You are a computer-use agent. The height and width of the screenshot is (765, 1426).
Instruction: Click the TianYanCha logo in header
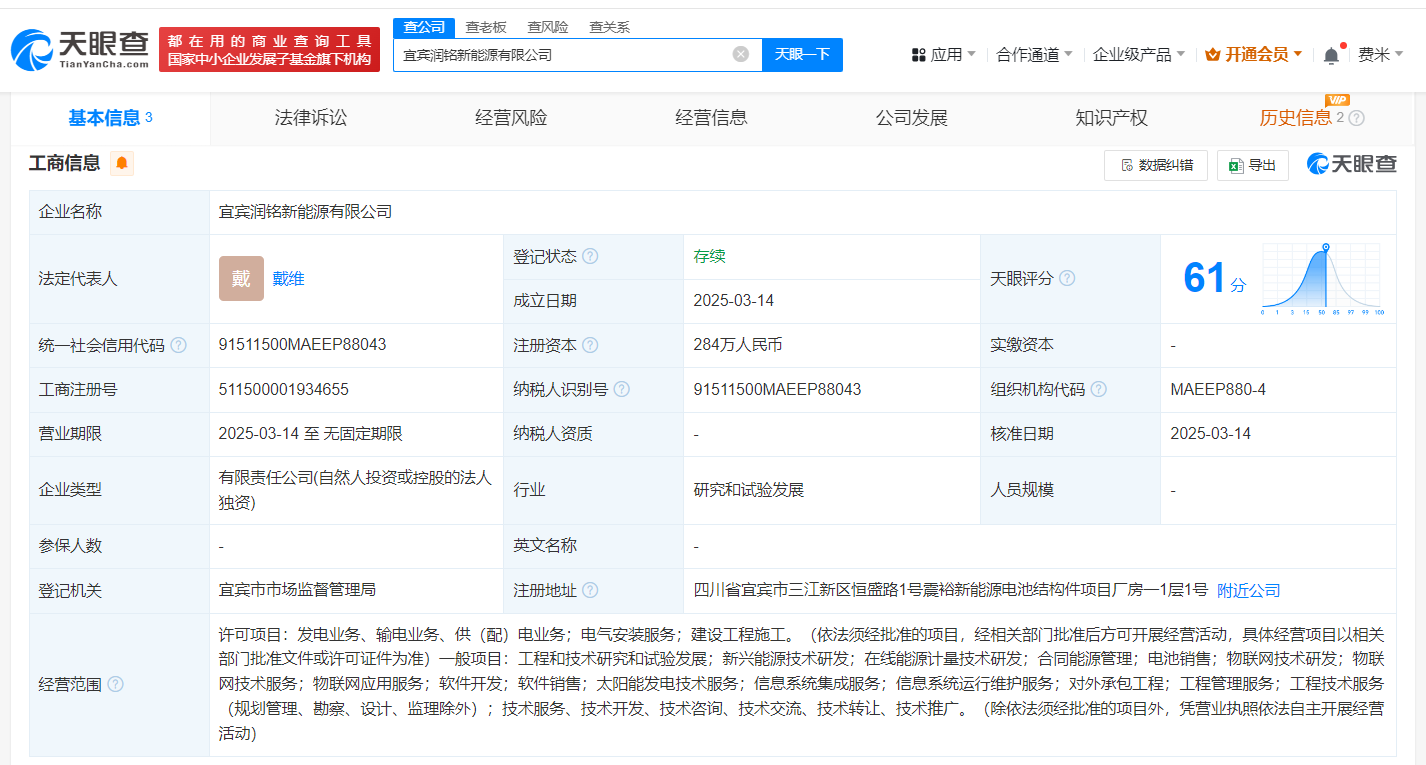pos(79,49)
